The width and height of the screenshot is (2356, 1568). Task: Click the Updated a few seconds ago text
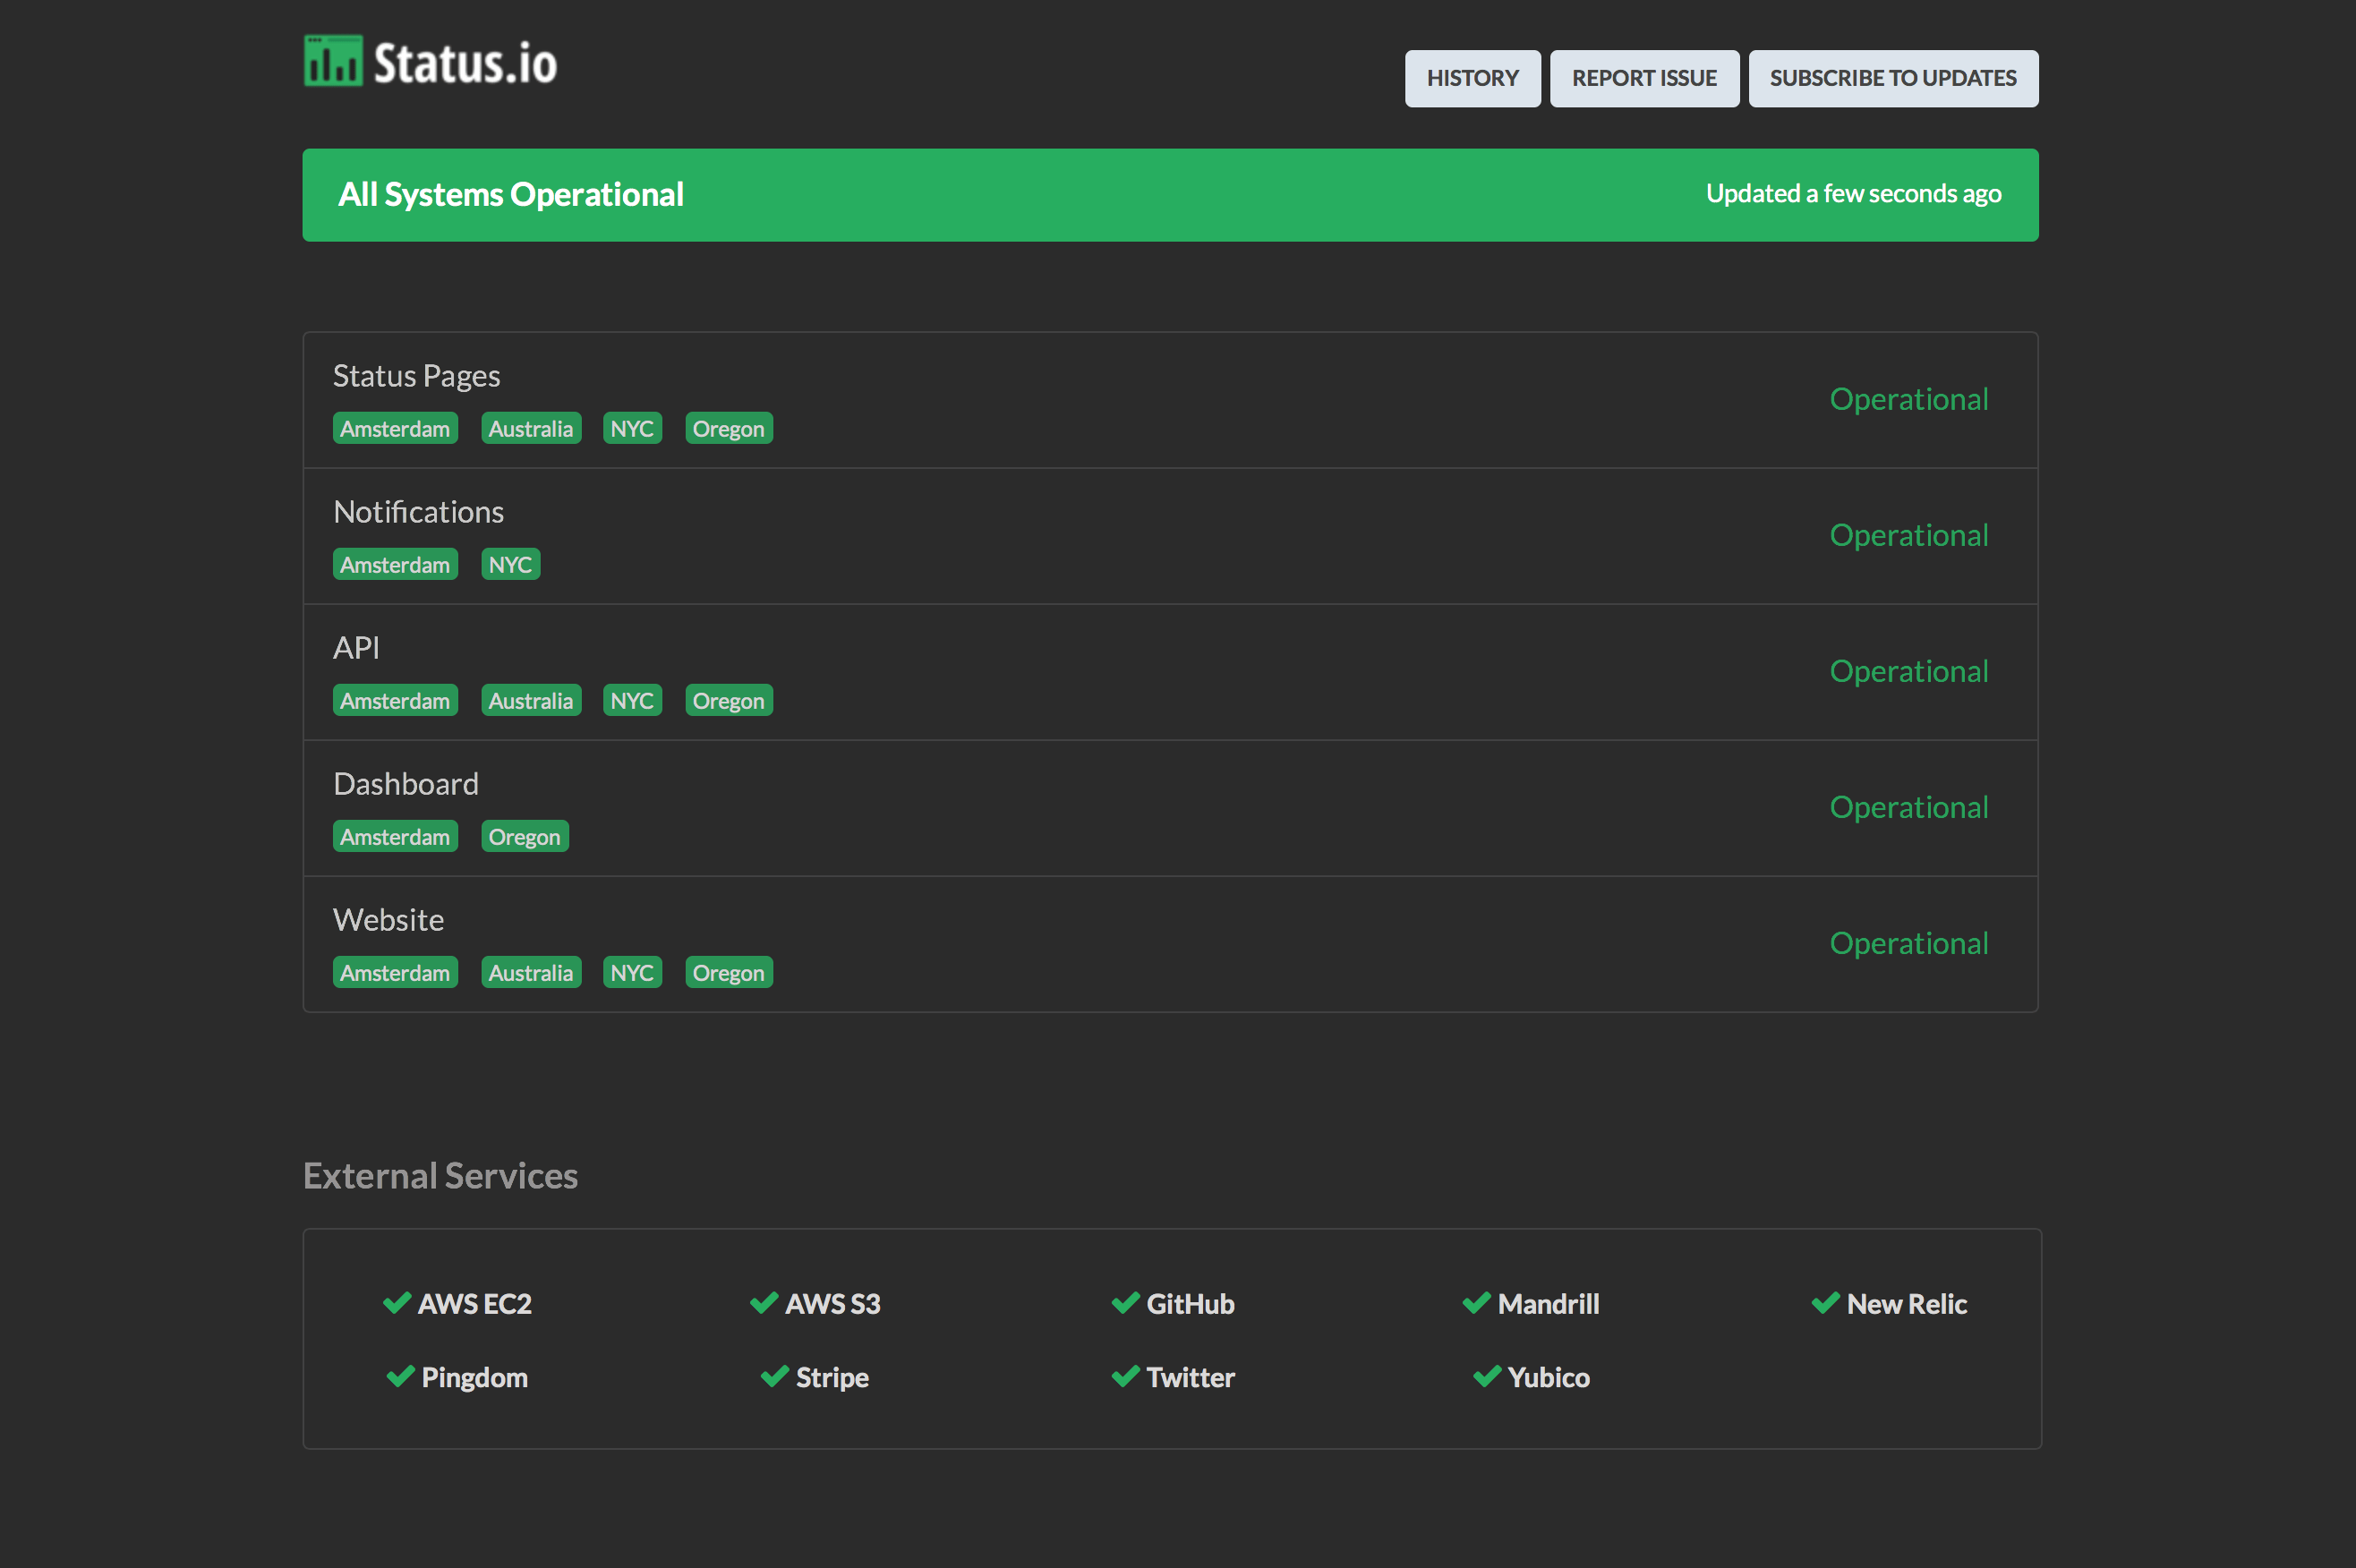[1852, 194]
